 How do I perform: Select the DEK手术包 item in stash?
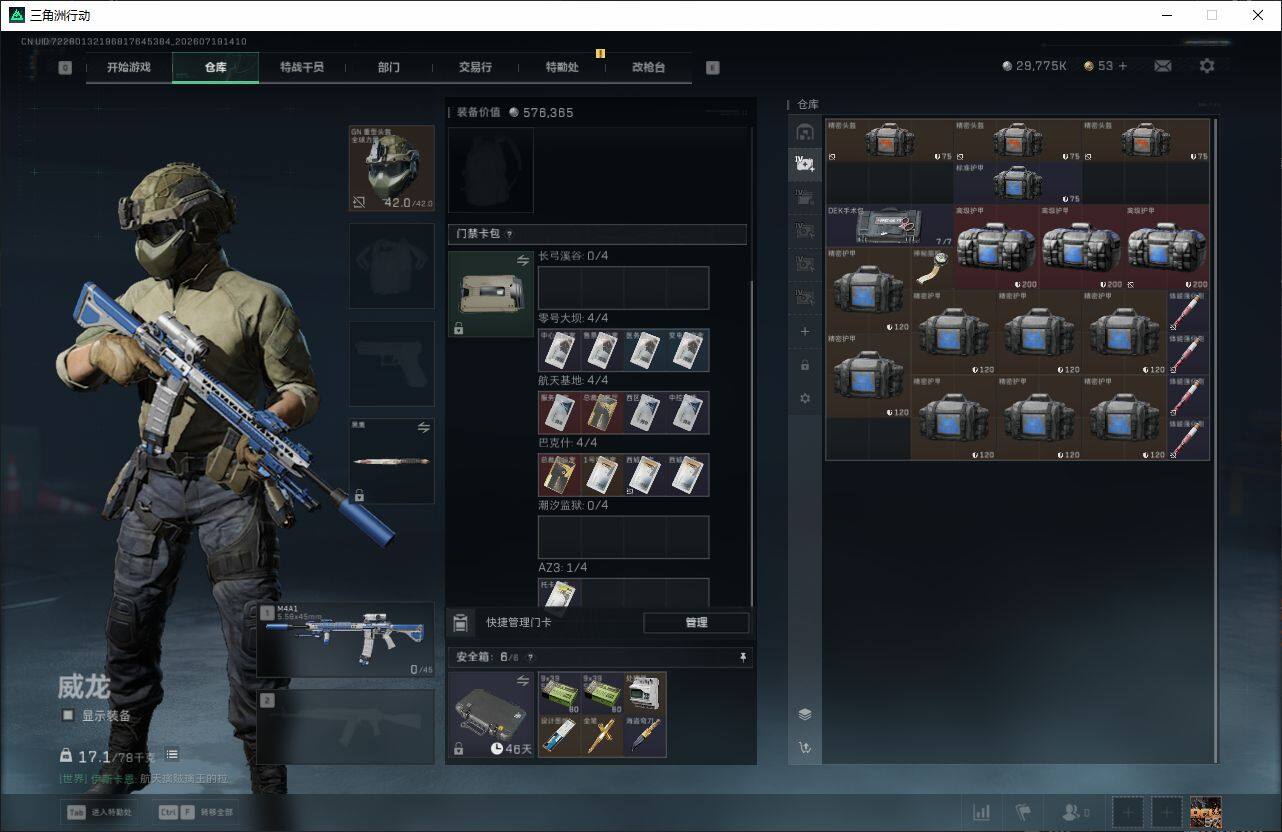coord(890,226)
